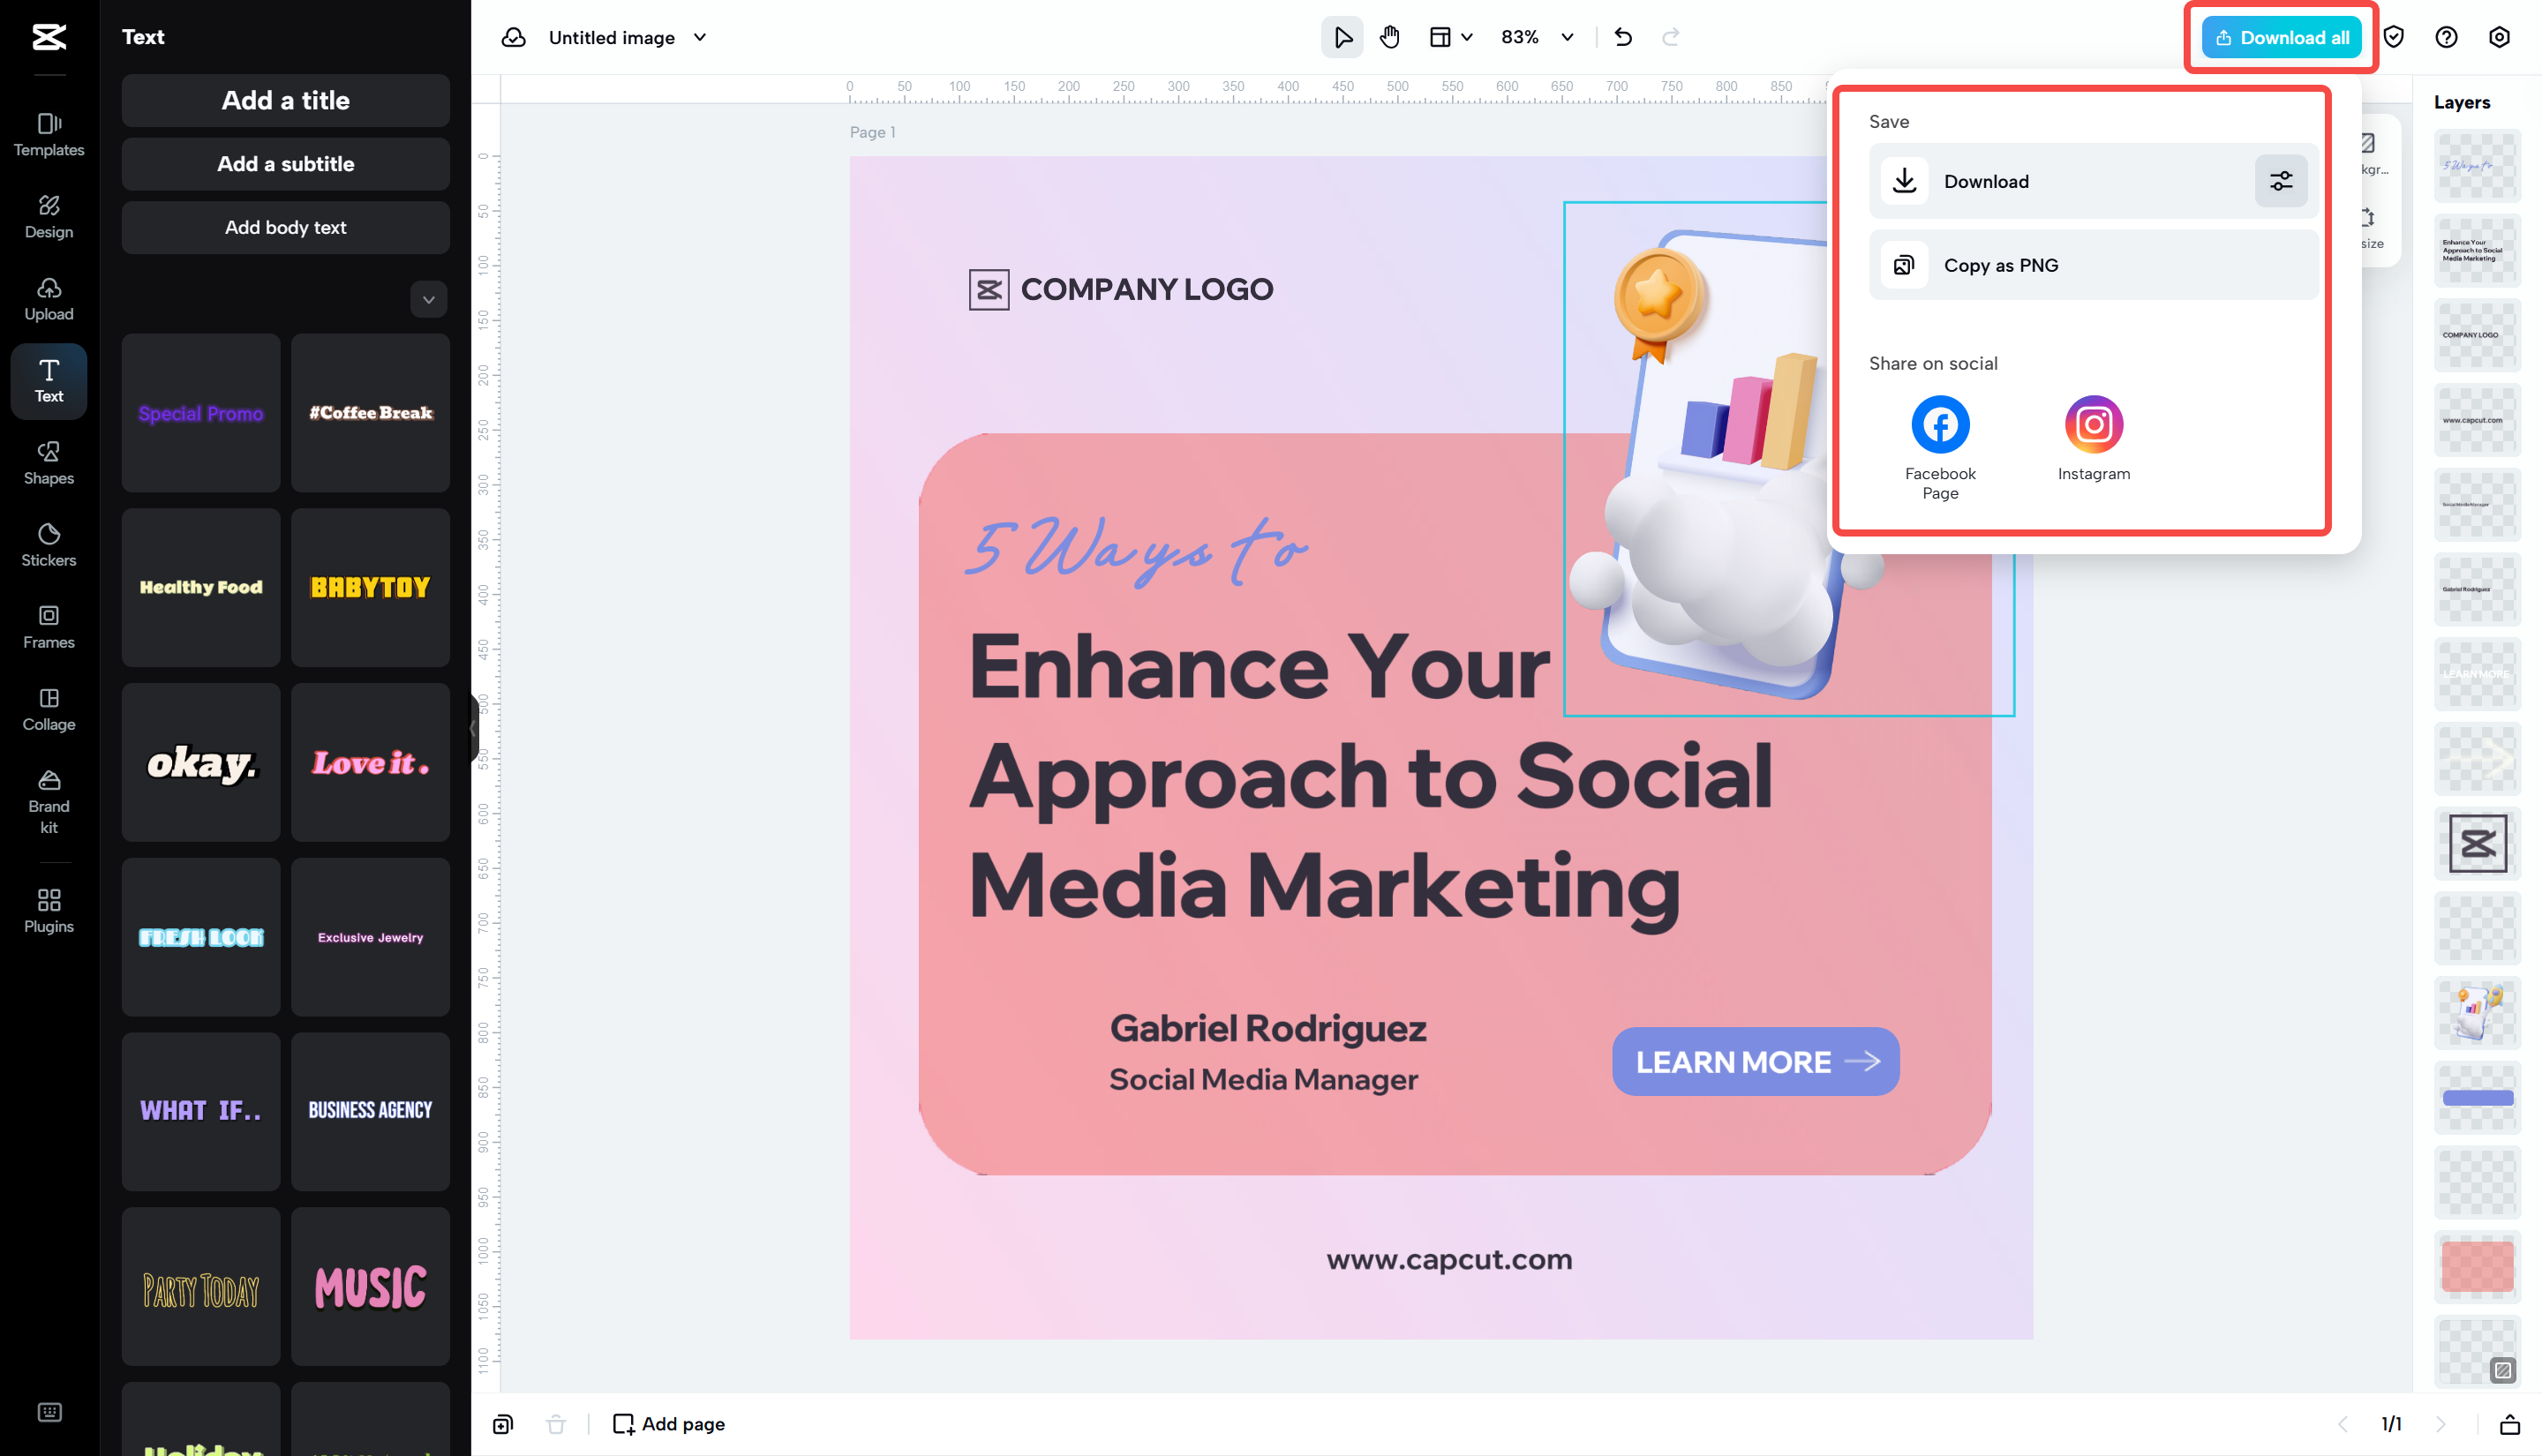Screen dimensions: 2542x1456
Task: Share design to Instagram
Action: pos(2092,424)
